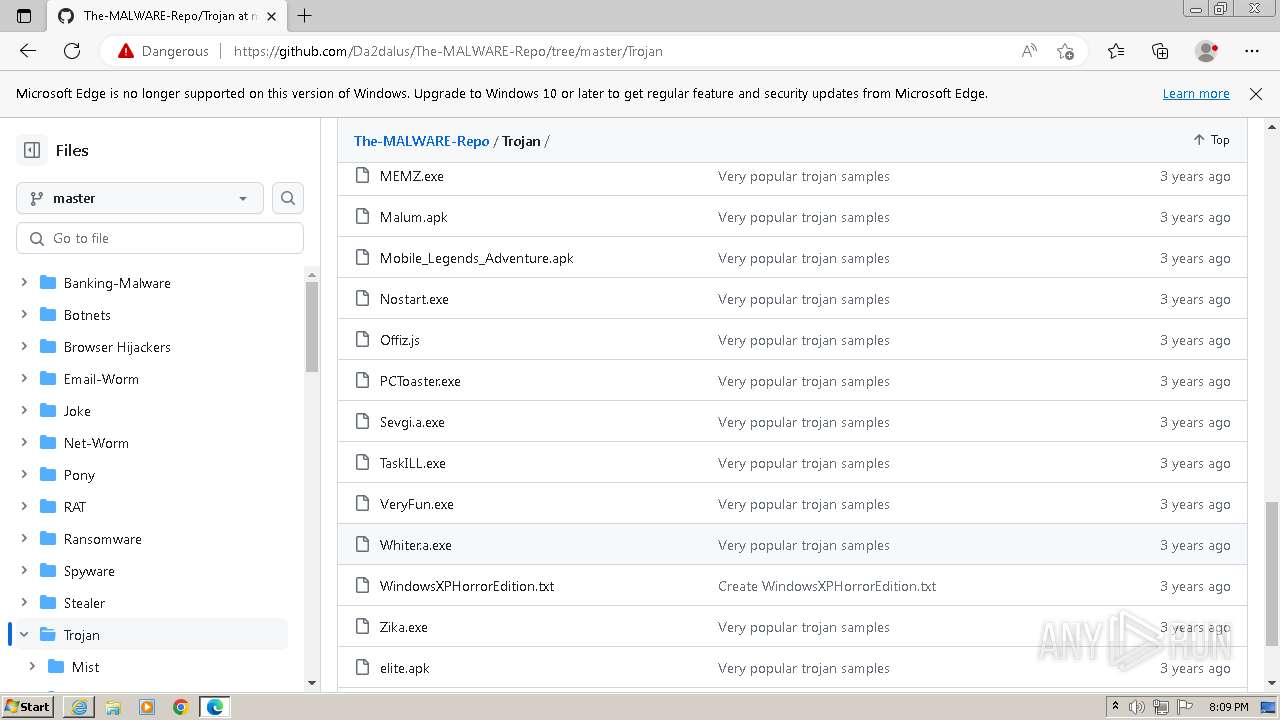Expand the Email-Worm folder chevron
Viewport: 1280px width, 720px height.
coord(24,379)
